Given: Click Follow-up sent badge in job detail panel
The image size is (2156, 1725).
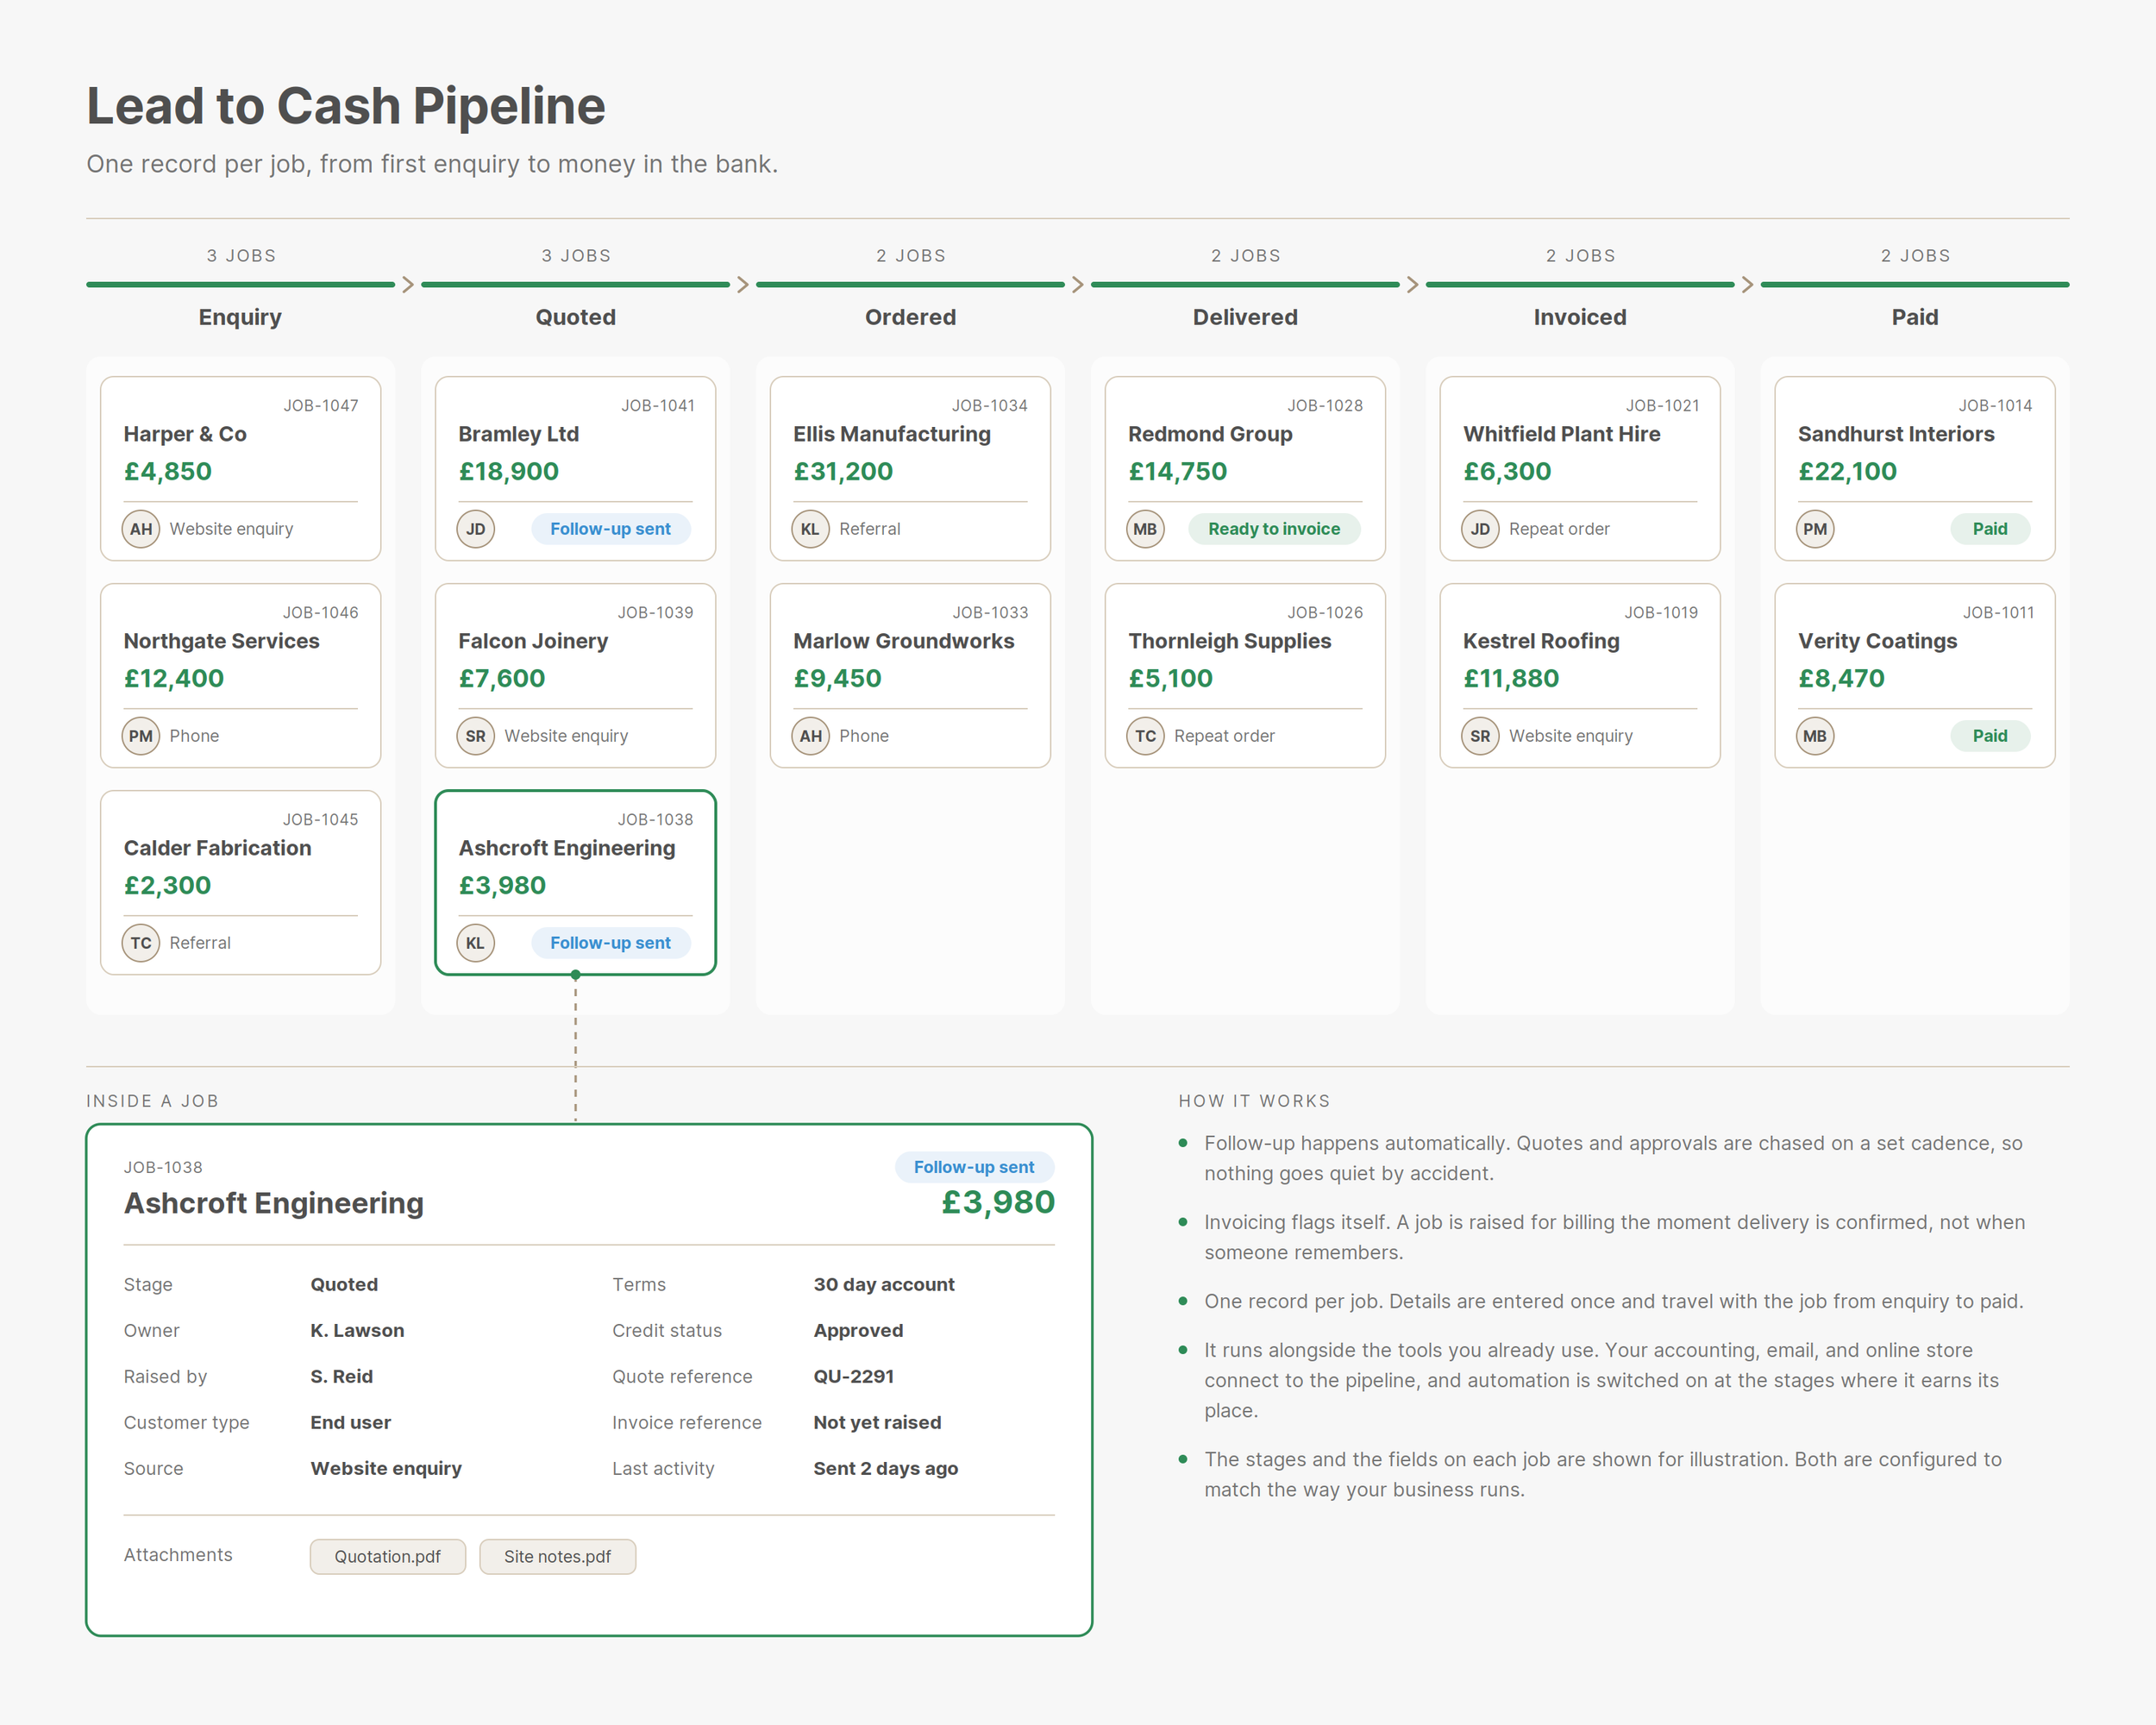Looking at the screenshot, I should coord(974,1167).
